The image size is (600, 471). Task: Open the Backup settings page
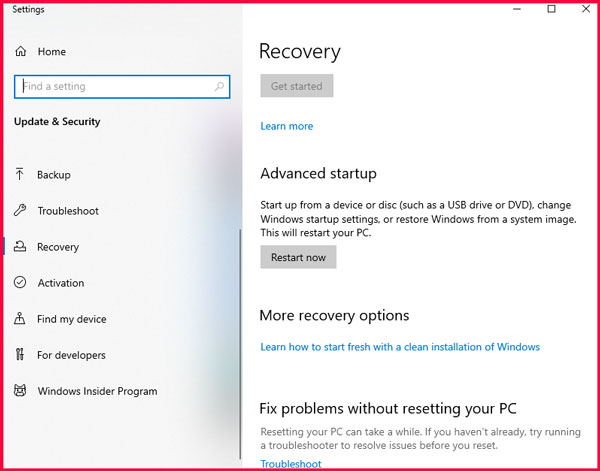[x=54, y=175]
